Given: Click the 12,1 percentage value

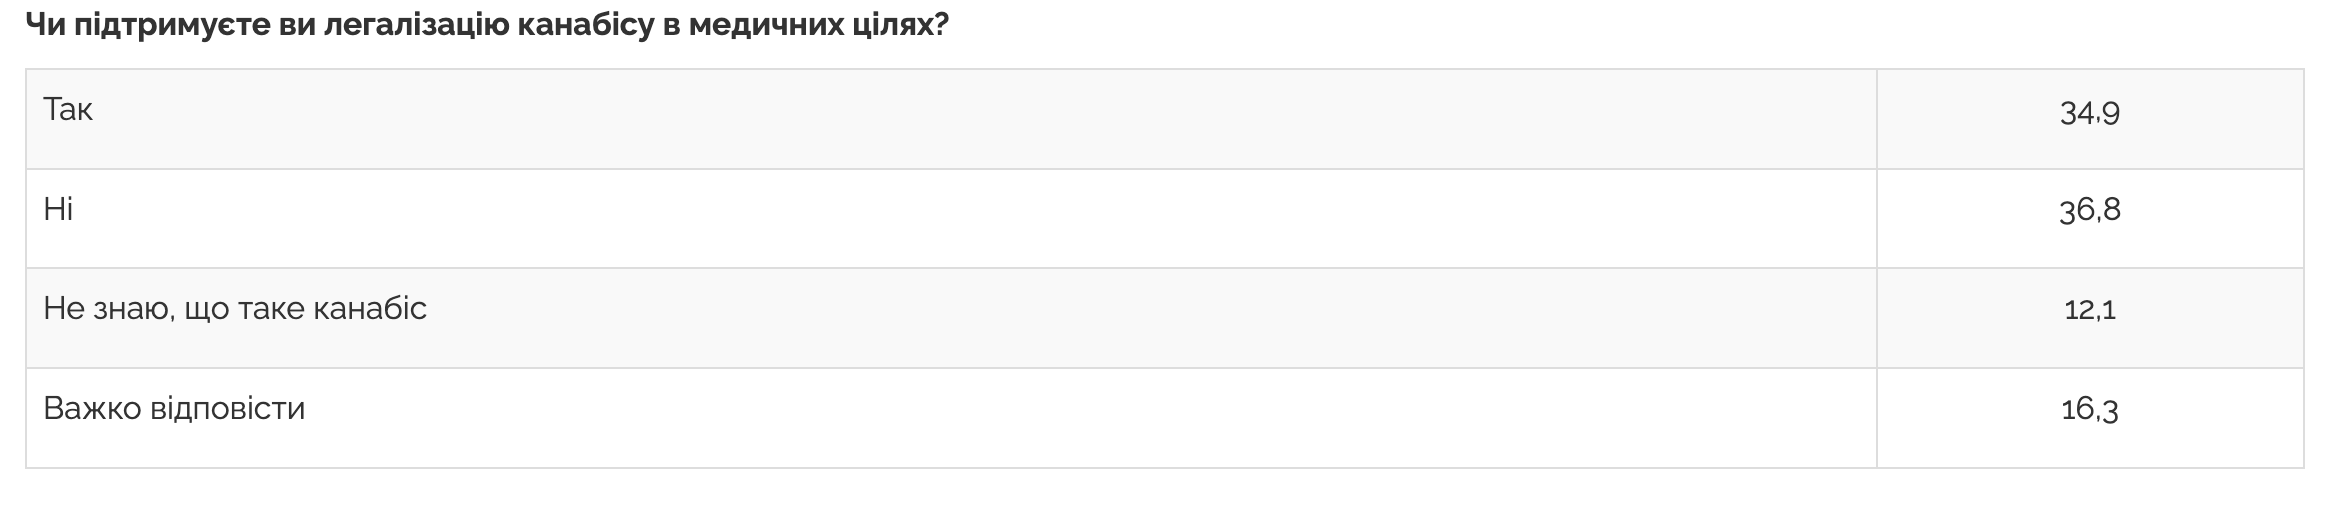Looking at the screenshot, I should point(2089,310).
